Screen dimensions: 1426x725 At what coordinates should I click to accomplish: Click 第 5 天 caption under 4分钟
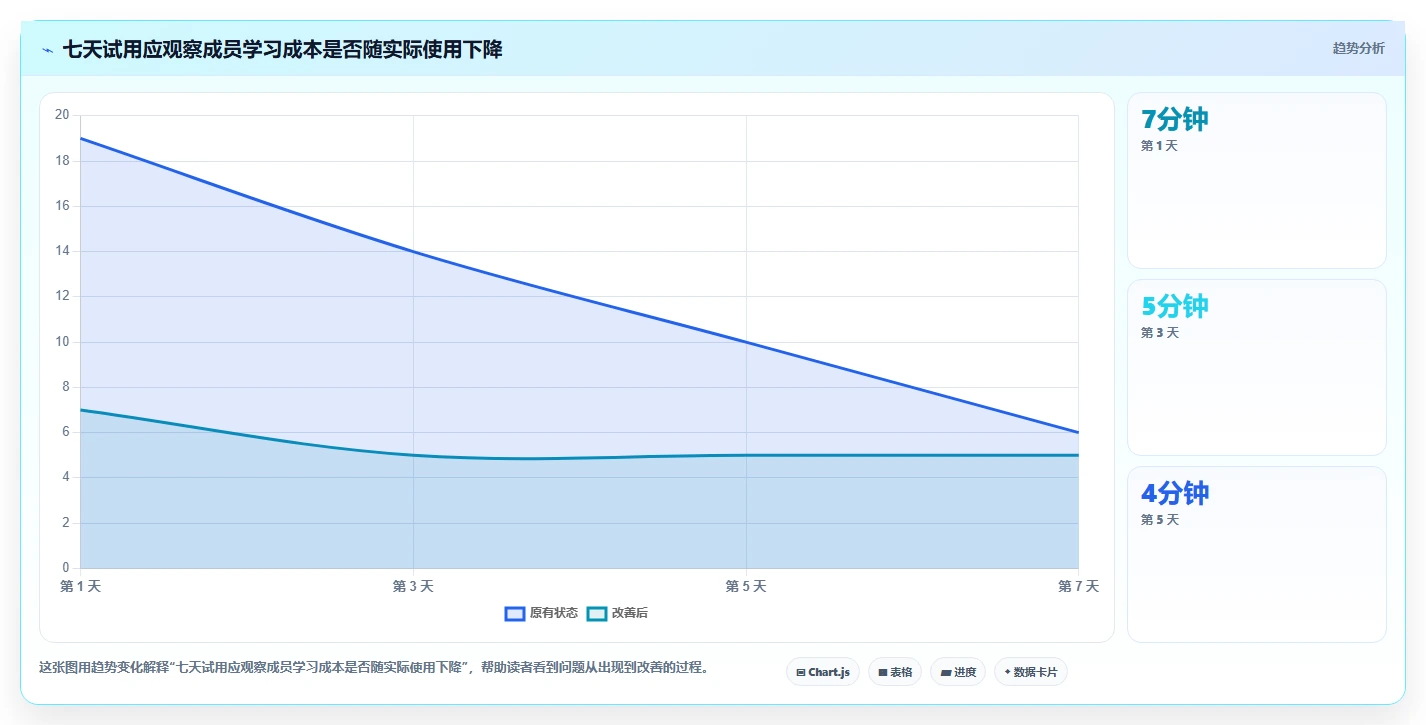click(x=1159, y=520)
